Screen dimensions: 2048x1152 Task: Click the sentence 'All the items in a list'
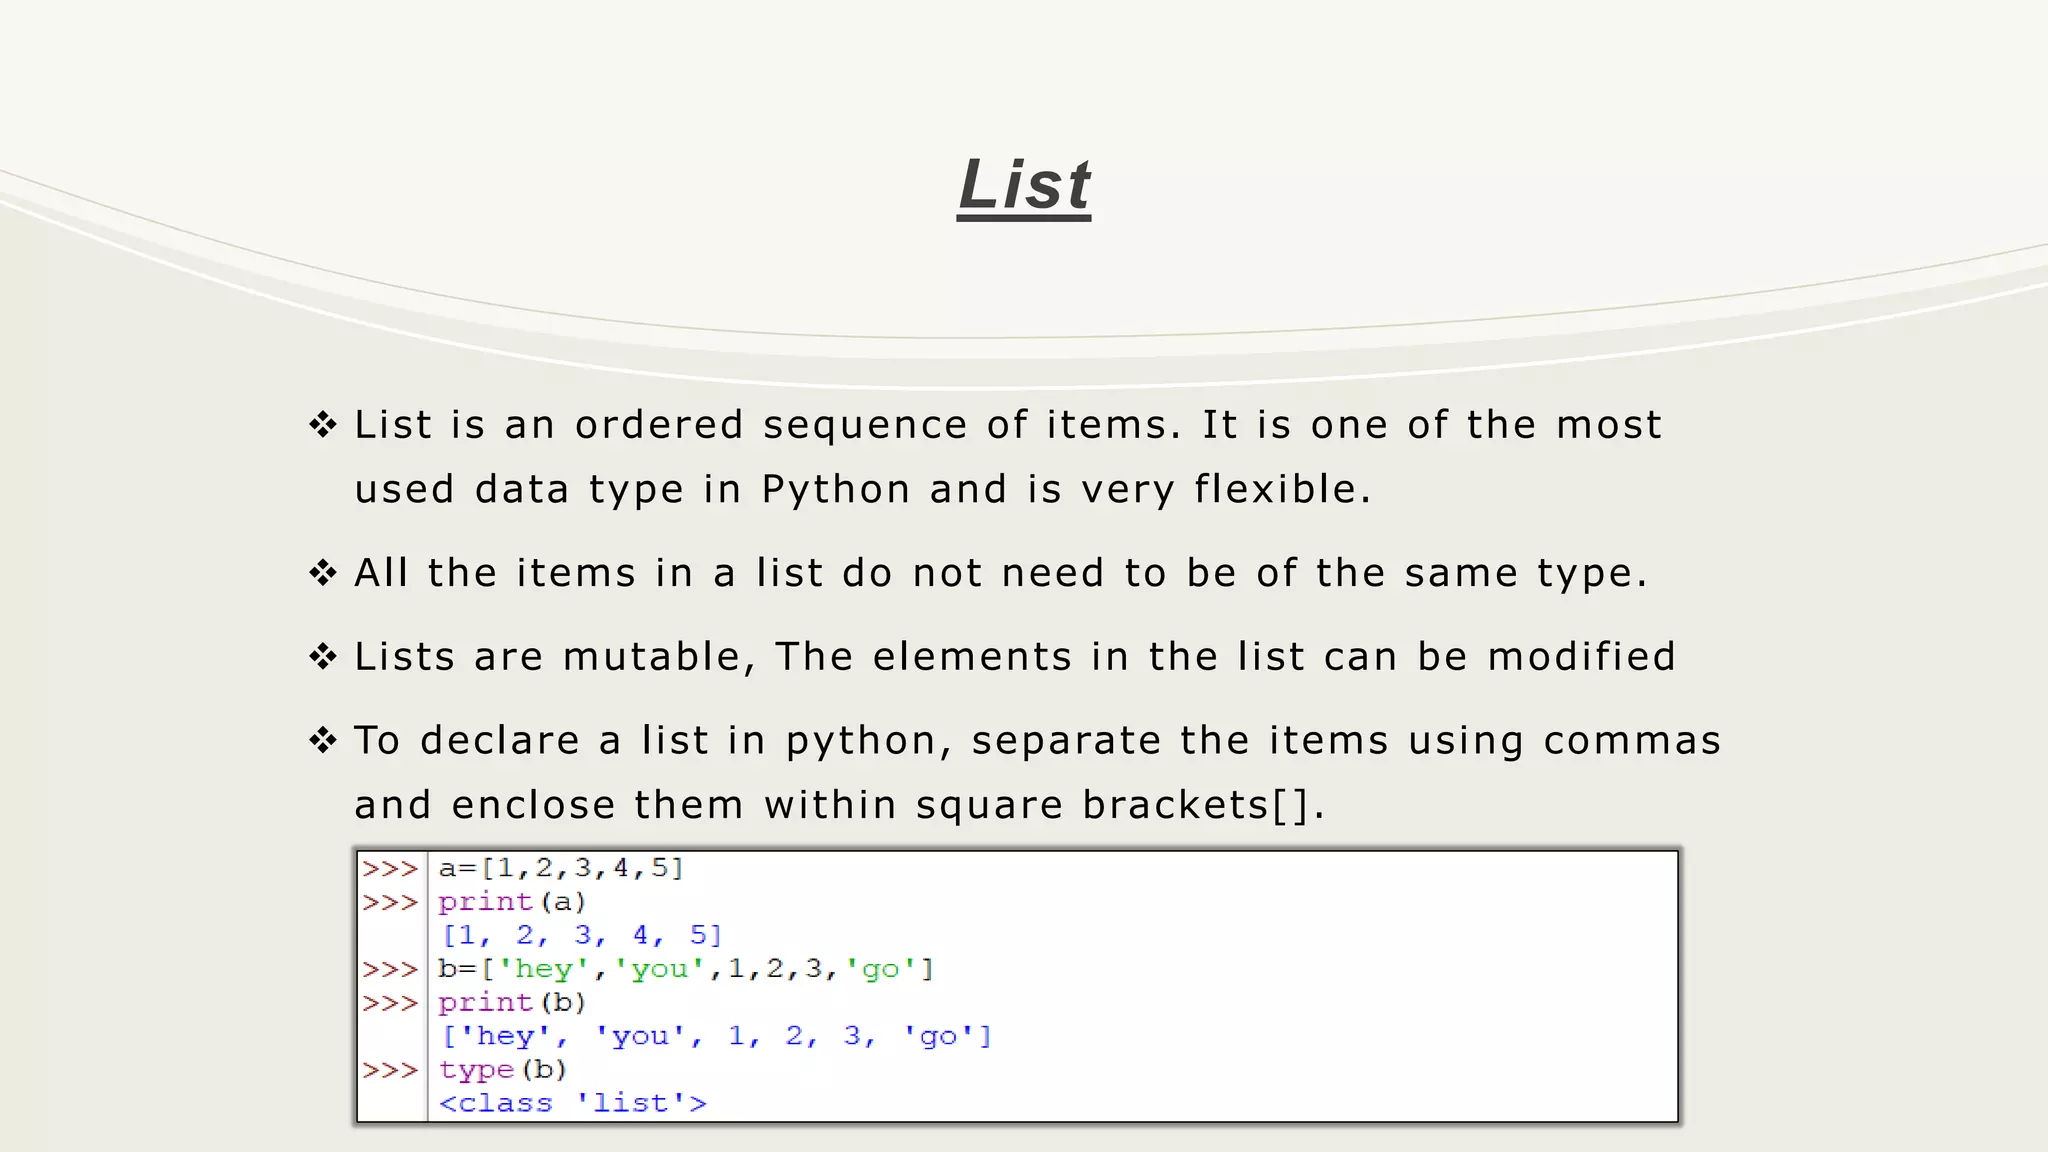(x=1000, y=573)
